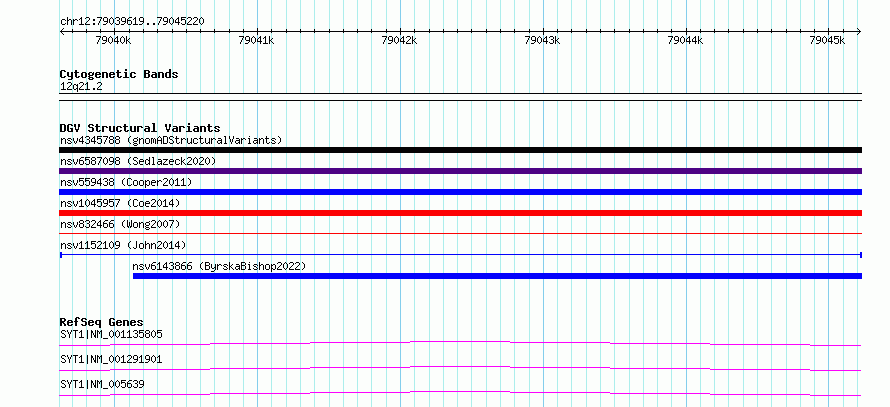This screenshot has height=407, width=890.
Task: Click the thick red nsv1045957 variant bar
Action: pos(460,213)
